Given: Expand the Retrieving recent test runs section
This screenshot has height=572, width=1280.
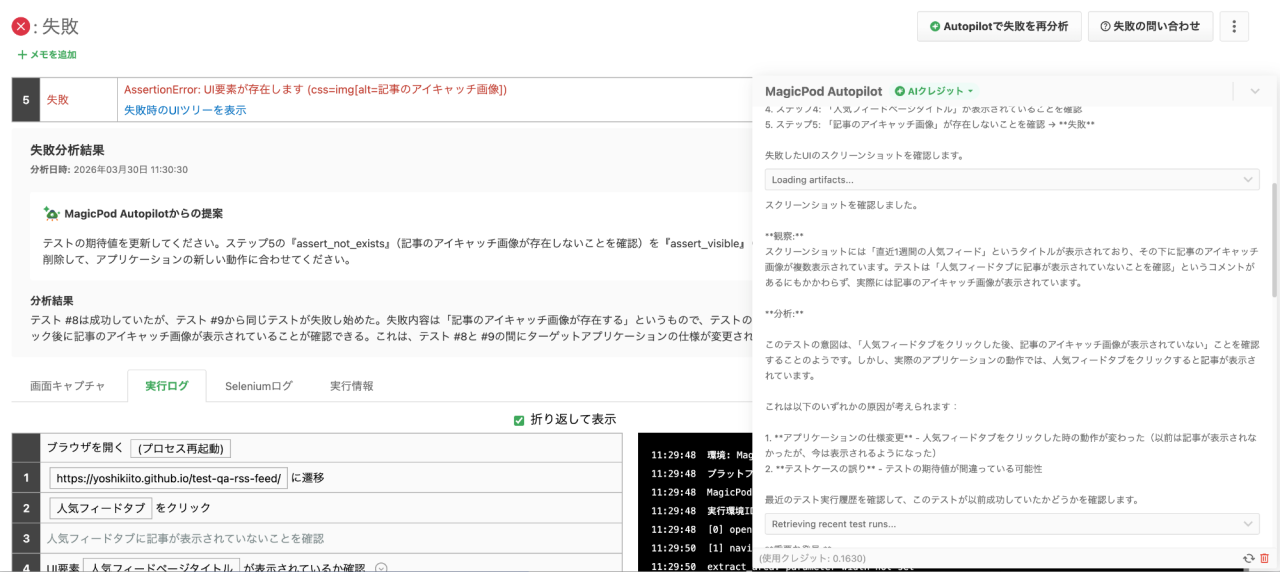Looking at the screenshot, I should pos(1012,524).
